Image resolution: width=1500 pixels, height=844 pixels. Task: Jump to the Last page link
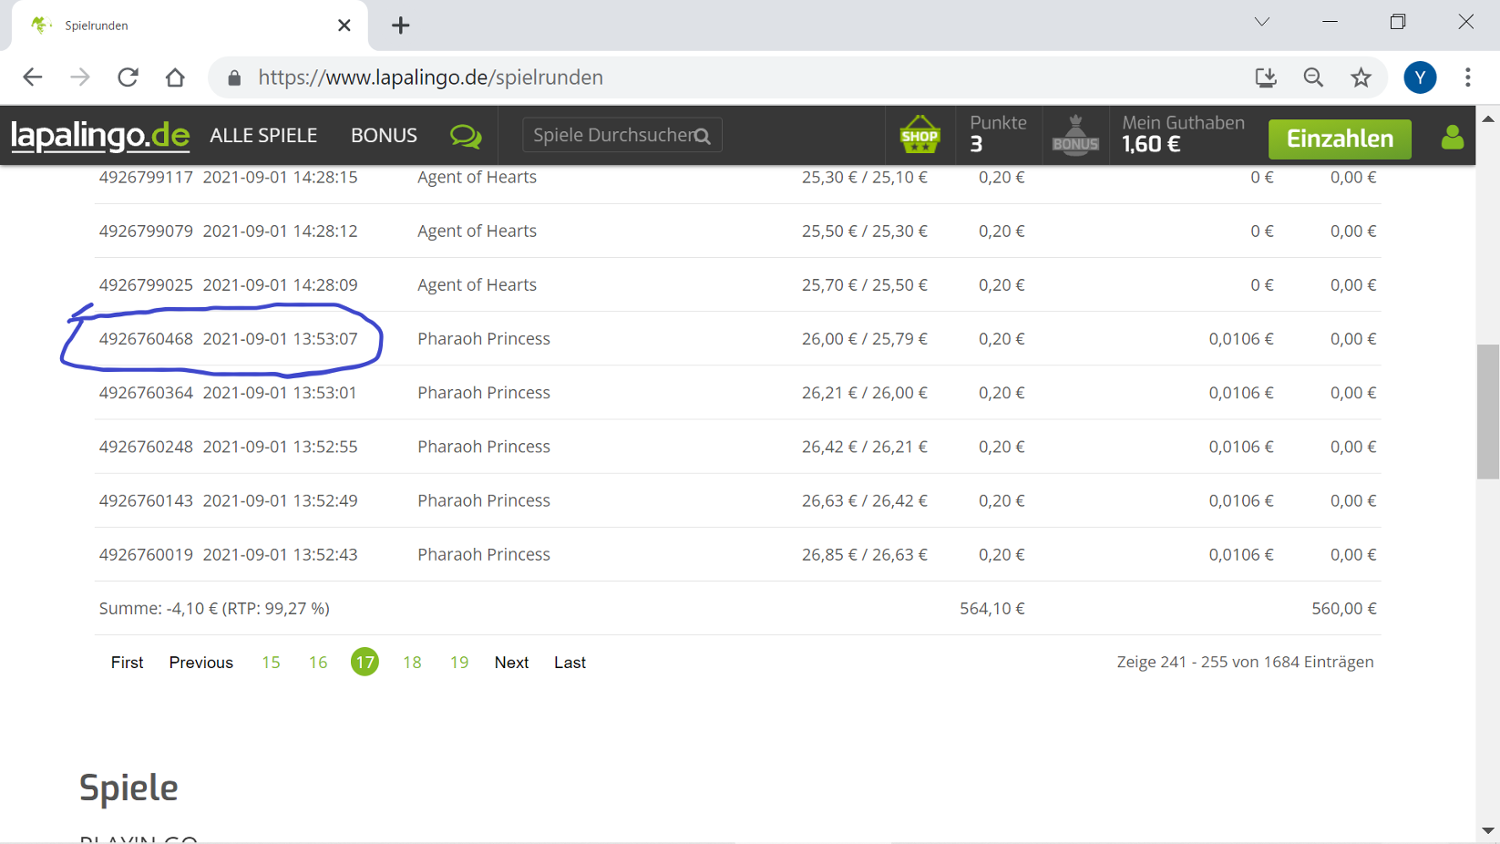coord(570,662)
